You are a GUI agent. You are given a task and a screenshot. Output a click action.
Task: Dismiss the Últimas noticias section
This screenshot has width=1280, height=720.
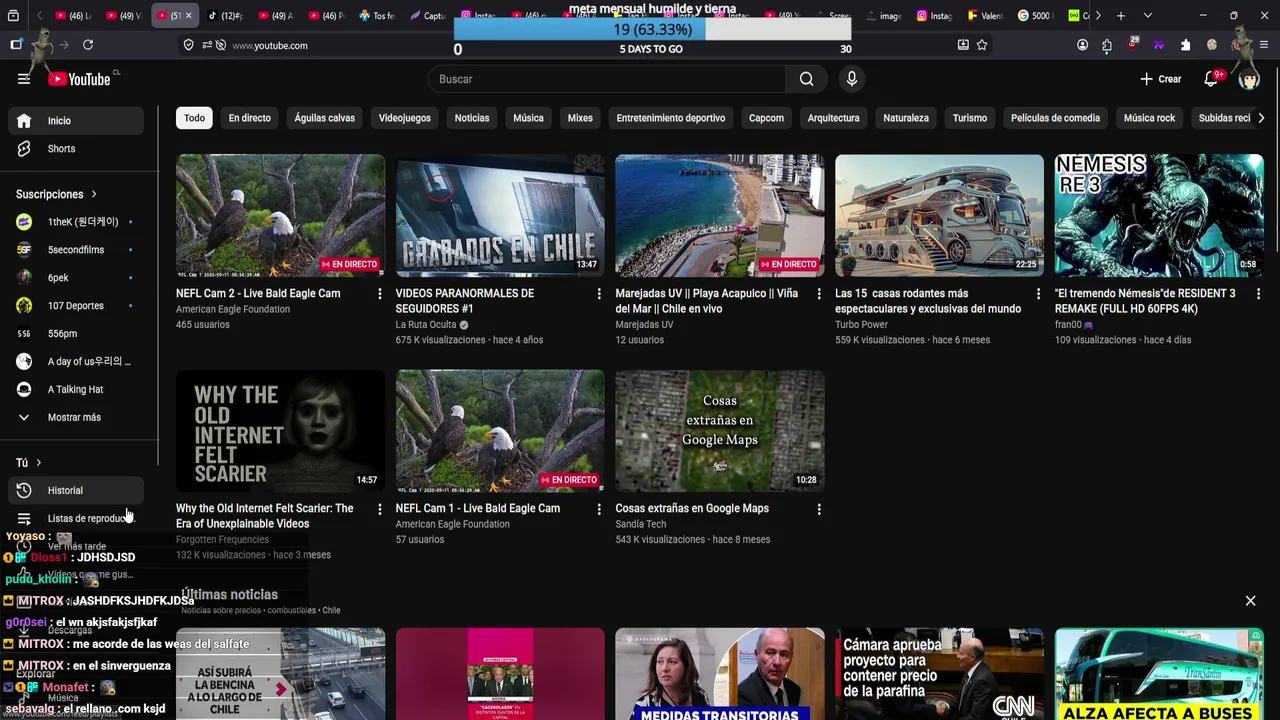1250,601
